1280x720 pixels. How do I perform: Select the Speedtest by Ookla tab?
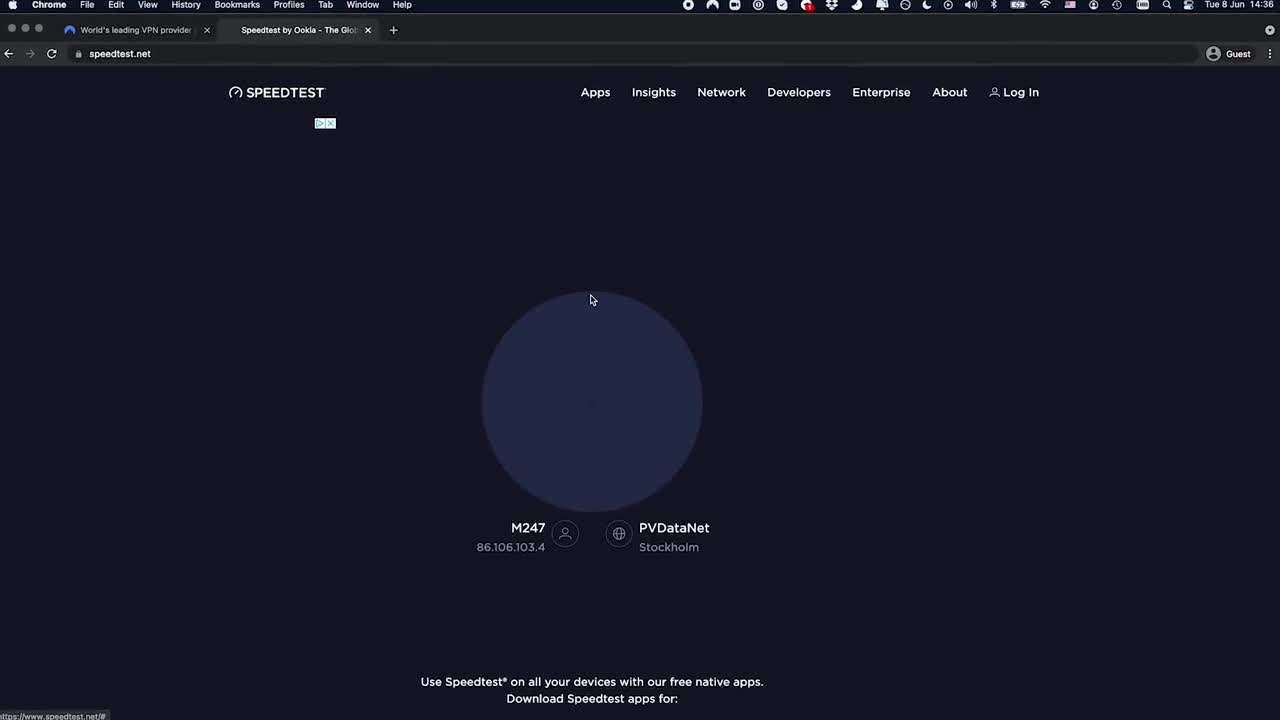coord(298,30)
